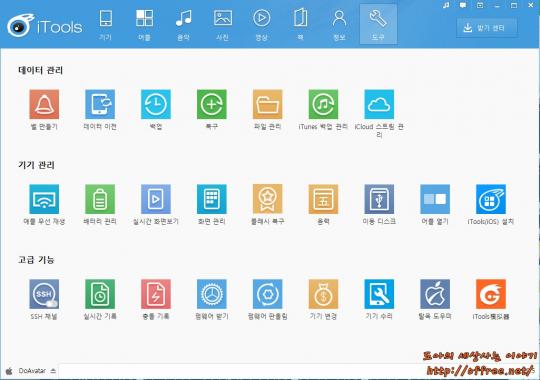Screen dimensions: 540x380
Task: Launch the wireless airplay tool icon
Action: click(x=44, y=199)
